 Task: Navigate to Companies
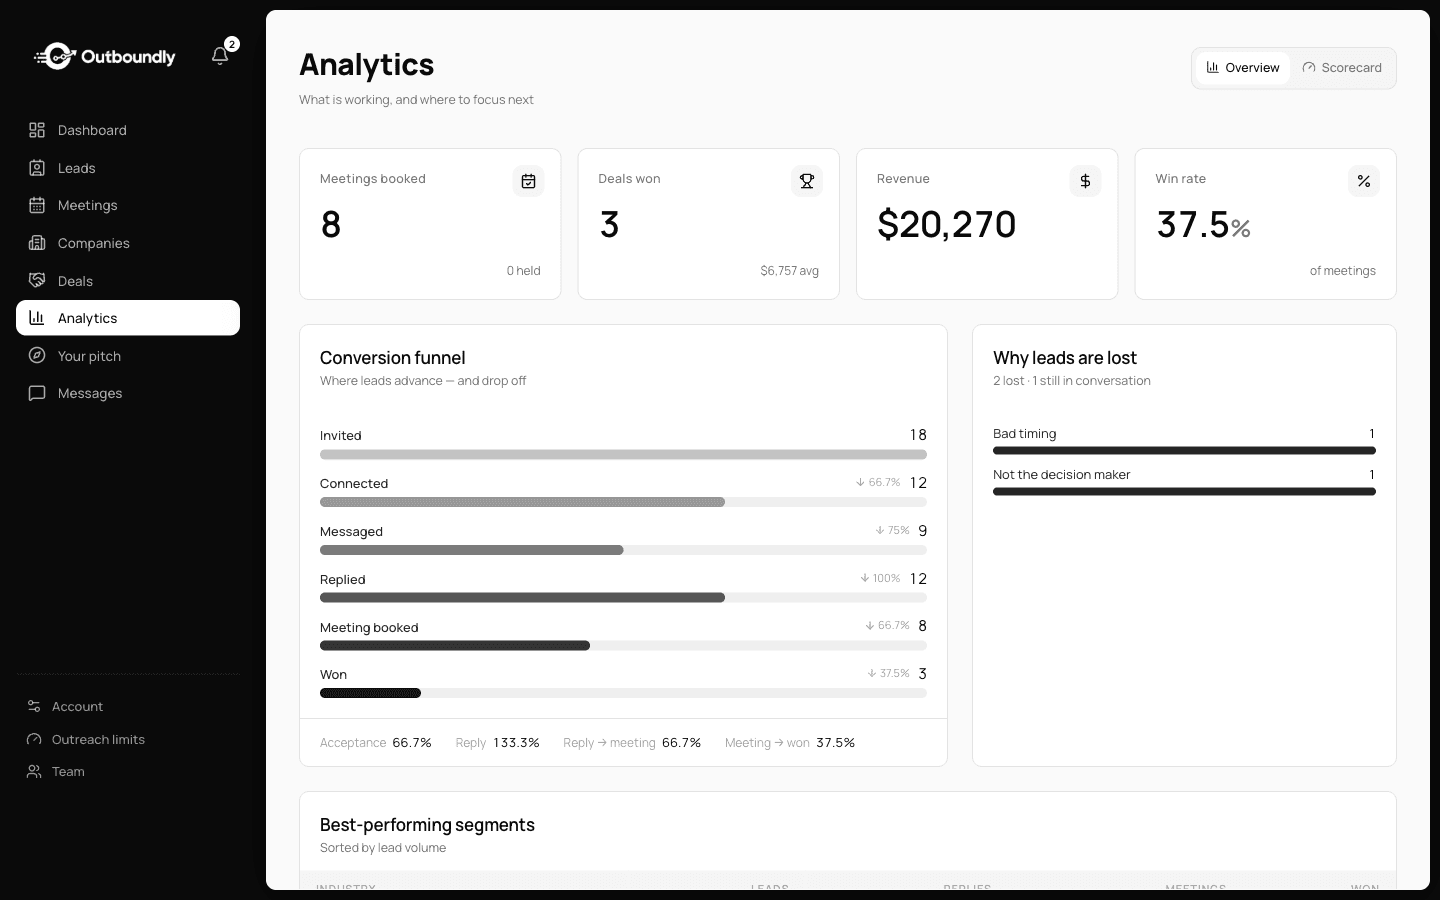click(x=128, y=243)
